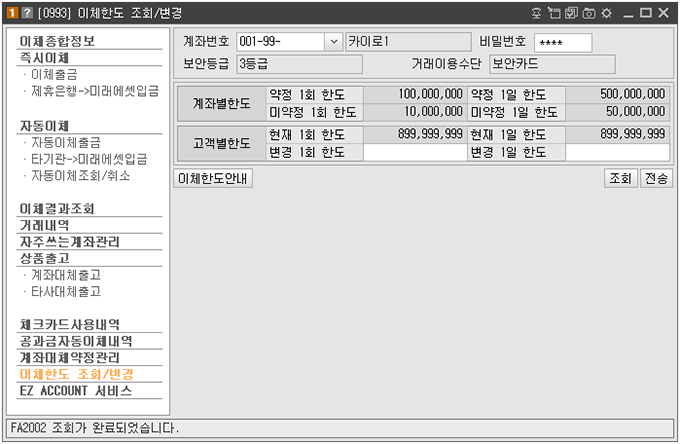Viewport: 680px width, 444px height.
Task: Open 타사대체출고 submenu item
Action: coord(66,291)
